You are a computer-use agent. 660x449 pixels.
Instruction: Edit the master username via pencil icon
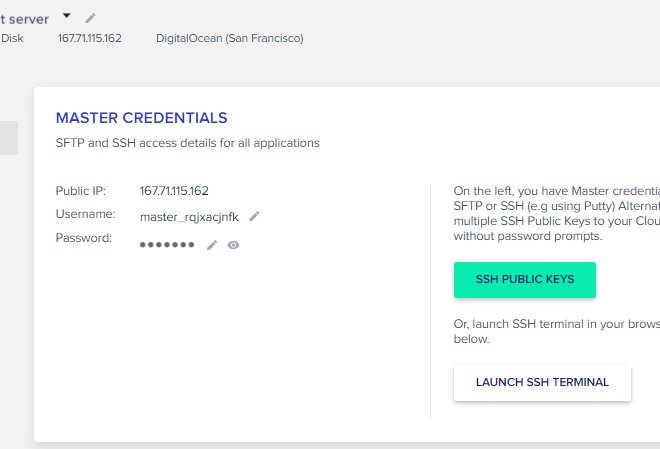[254, 216]
